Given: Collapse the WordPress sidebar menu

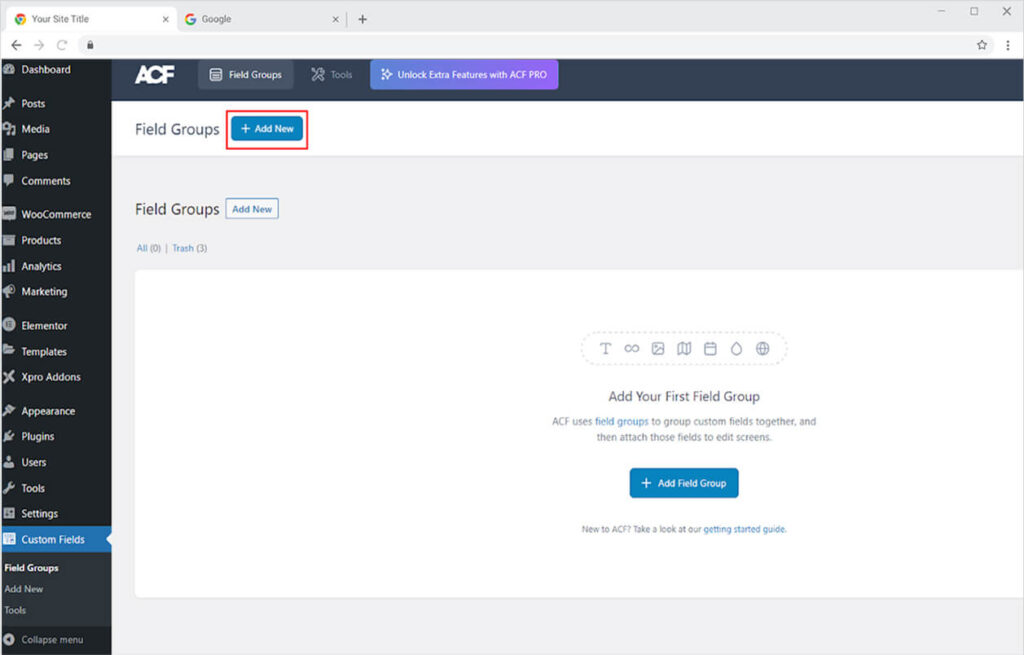Looking at the screenshot, I should click(x=51, y=640).
